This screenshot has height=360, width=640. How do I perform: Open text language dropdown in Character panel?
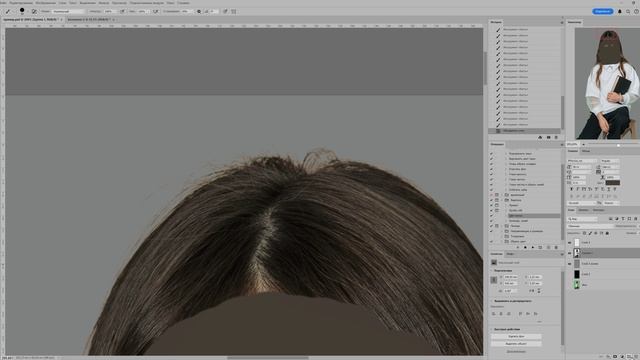point(582,203)
